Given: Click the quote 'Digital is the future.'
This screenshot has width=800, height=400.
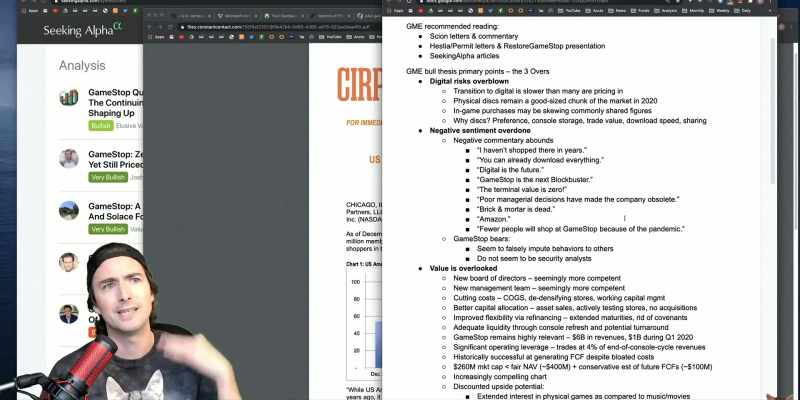Looking at the screenshot, I should 510,170.
